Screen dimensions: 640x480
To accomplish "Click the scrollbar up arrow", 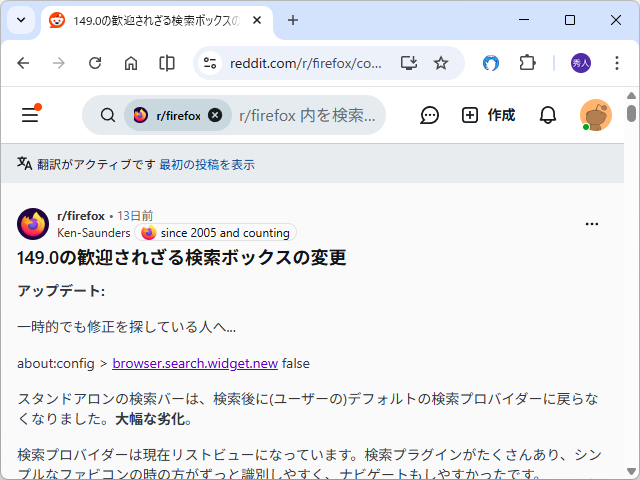I will 631,96.
